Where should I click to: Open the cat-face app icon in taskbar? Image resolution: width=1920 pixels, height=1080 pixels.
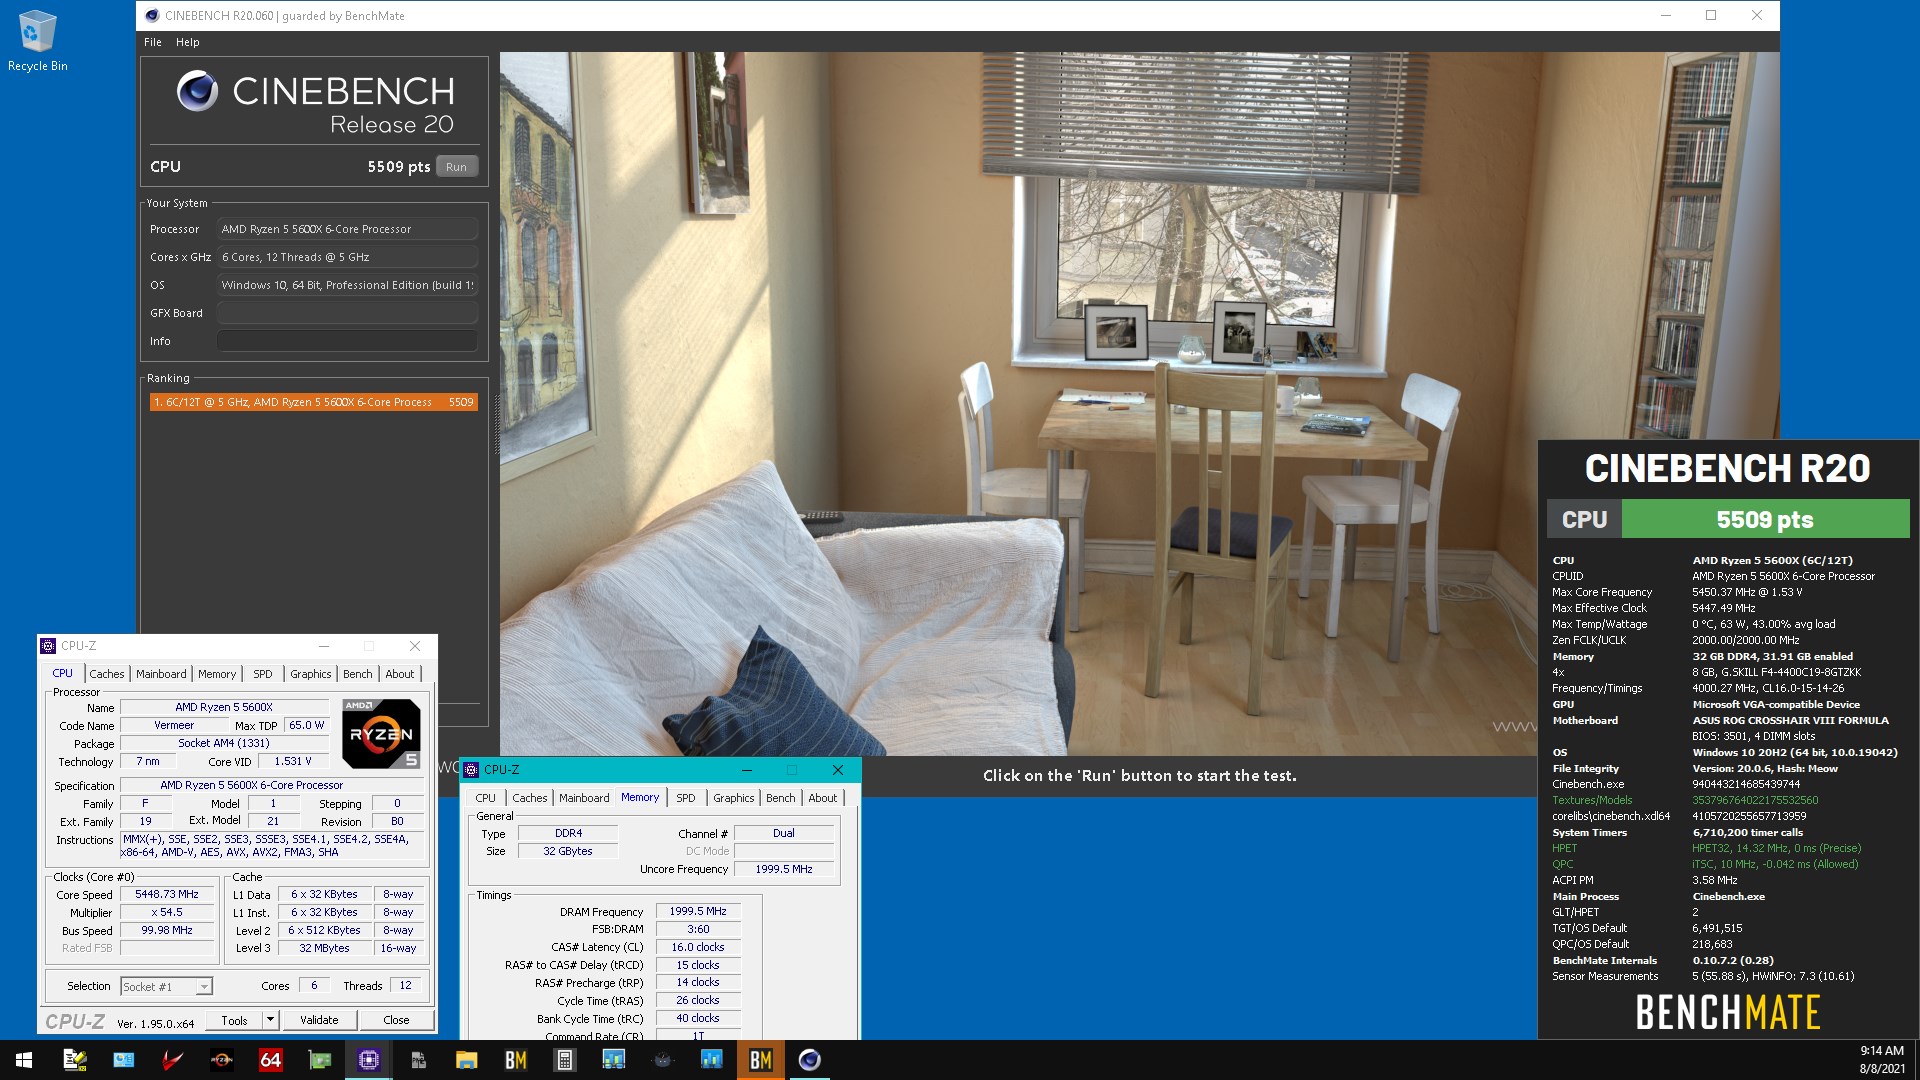(x=663, y=1060)
